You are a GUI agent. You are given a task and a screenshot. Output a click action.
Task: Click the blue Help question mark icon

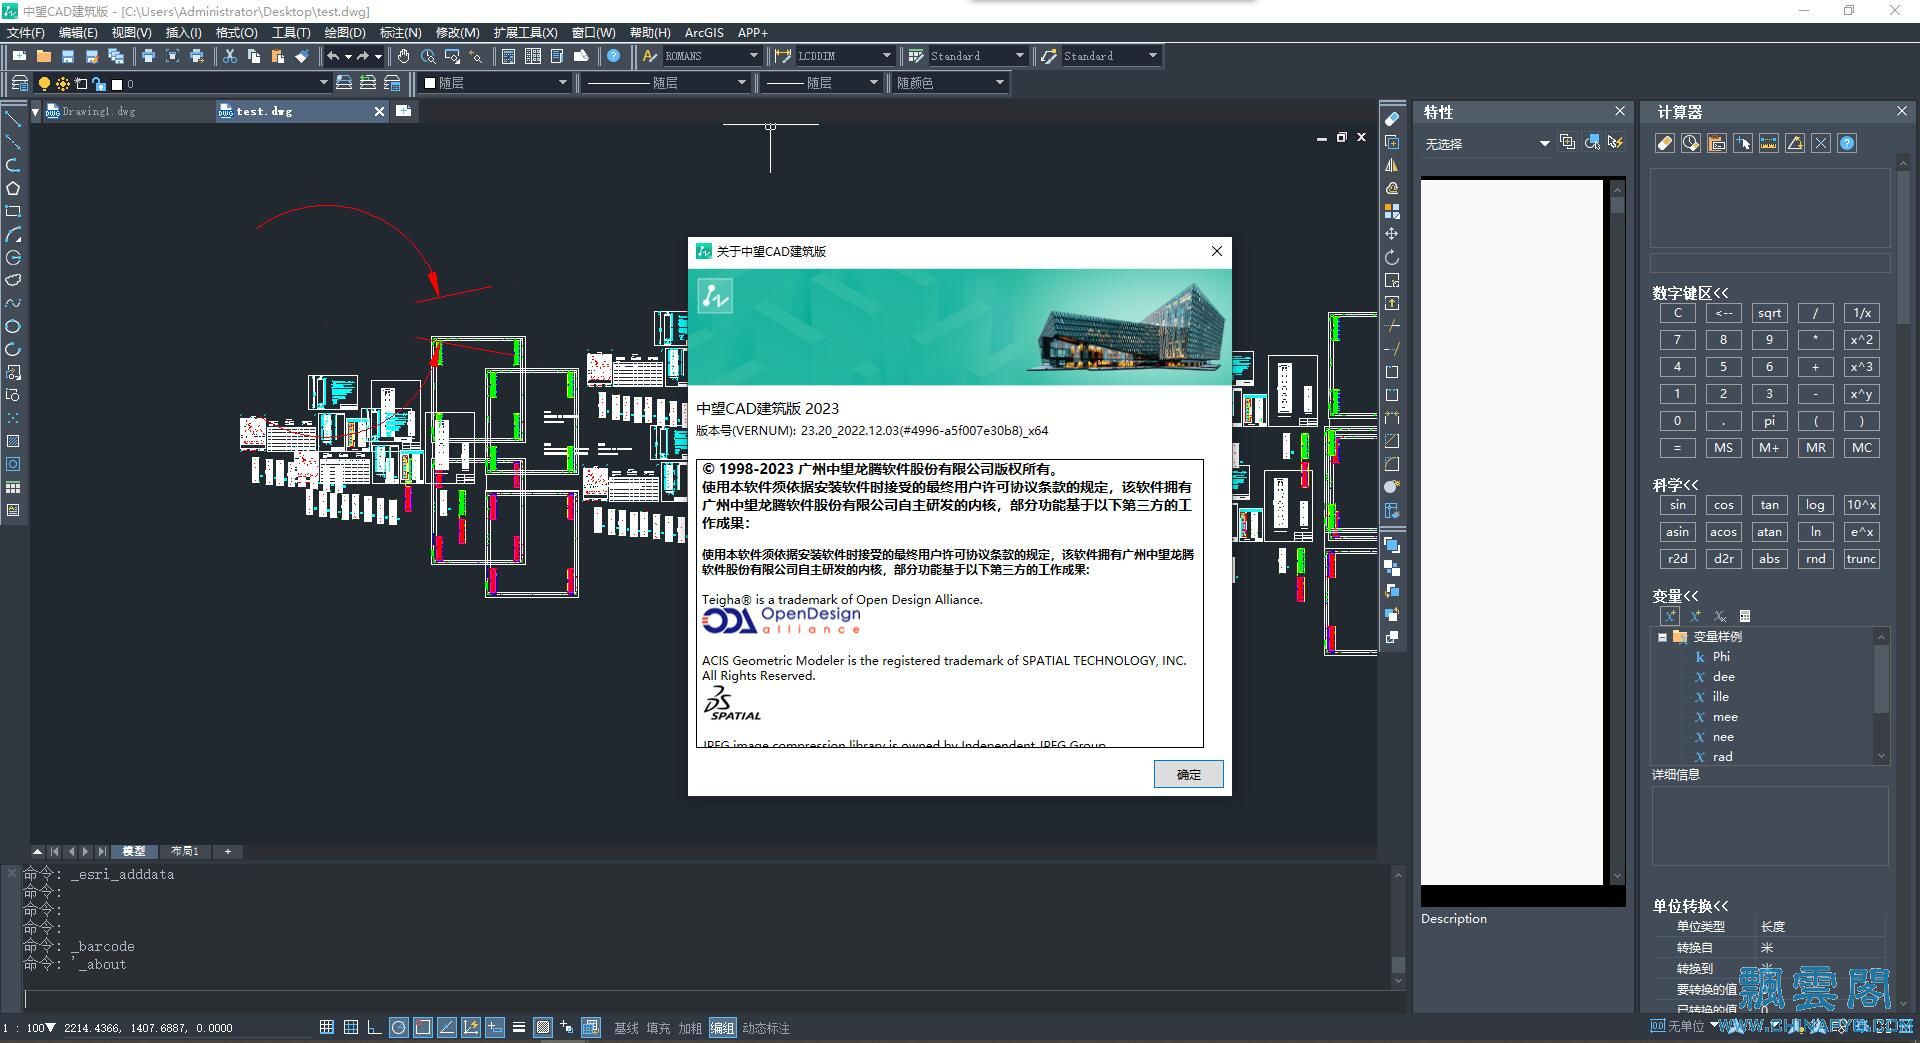click(614, 56)
